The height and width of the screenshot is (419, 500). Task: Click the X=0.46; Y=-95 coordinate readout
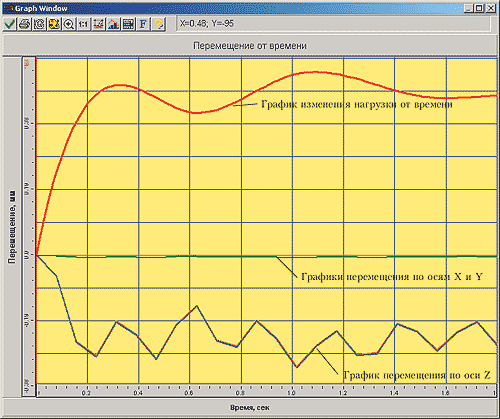click(x=207, y=24)
